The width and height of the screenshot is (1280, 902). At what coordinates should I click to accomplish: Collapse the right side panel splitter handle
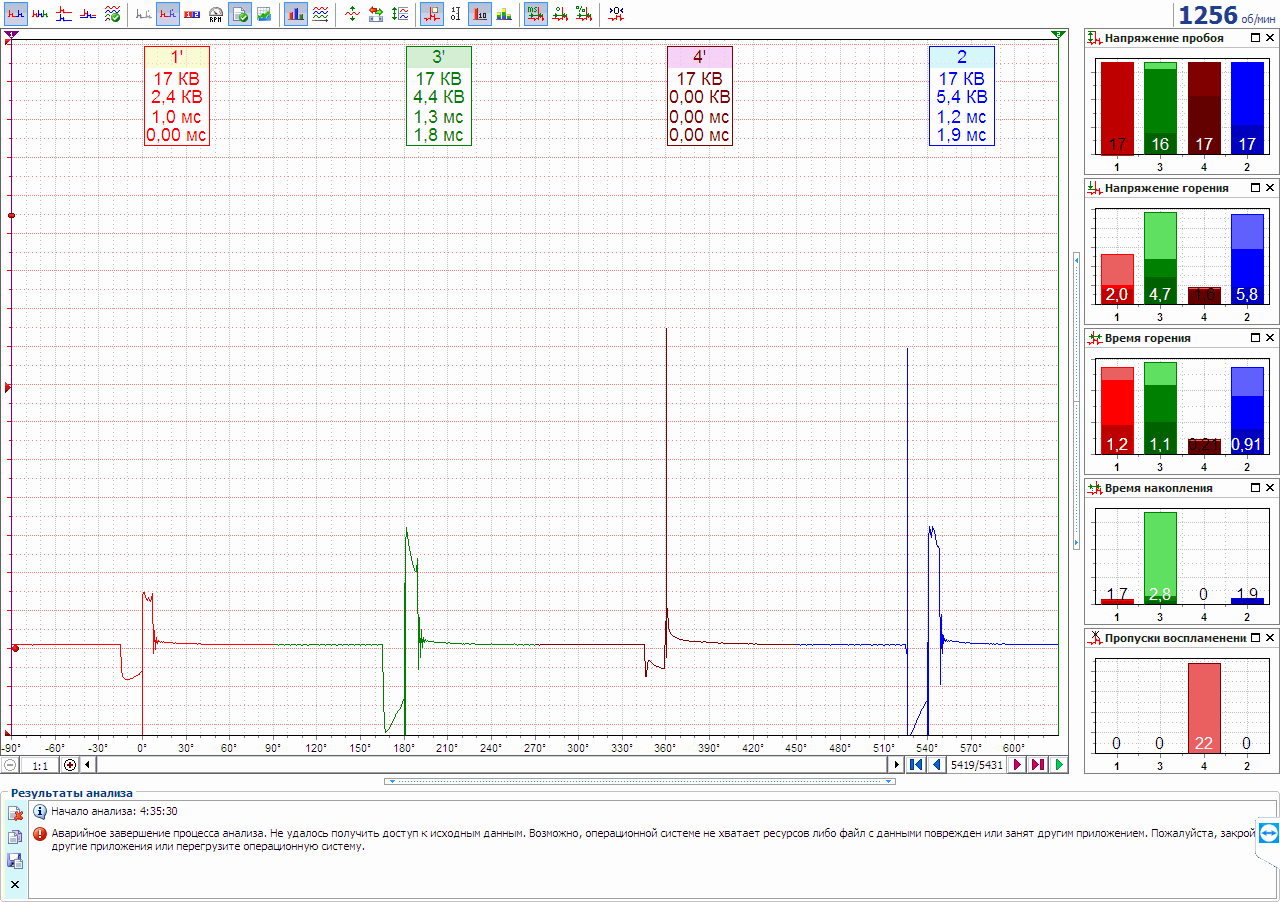[x=1076, y=400]
